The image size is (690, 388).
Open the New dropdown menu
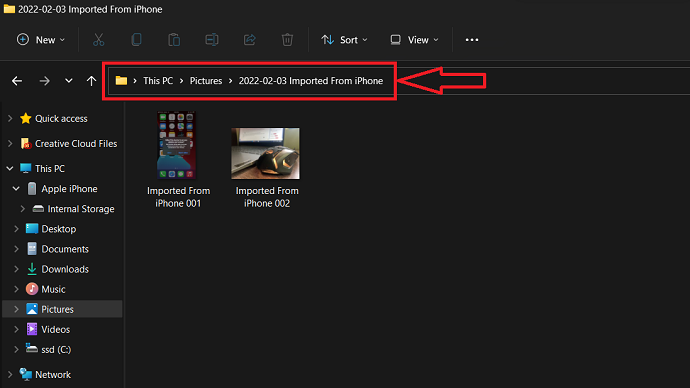tap(40, 40)
